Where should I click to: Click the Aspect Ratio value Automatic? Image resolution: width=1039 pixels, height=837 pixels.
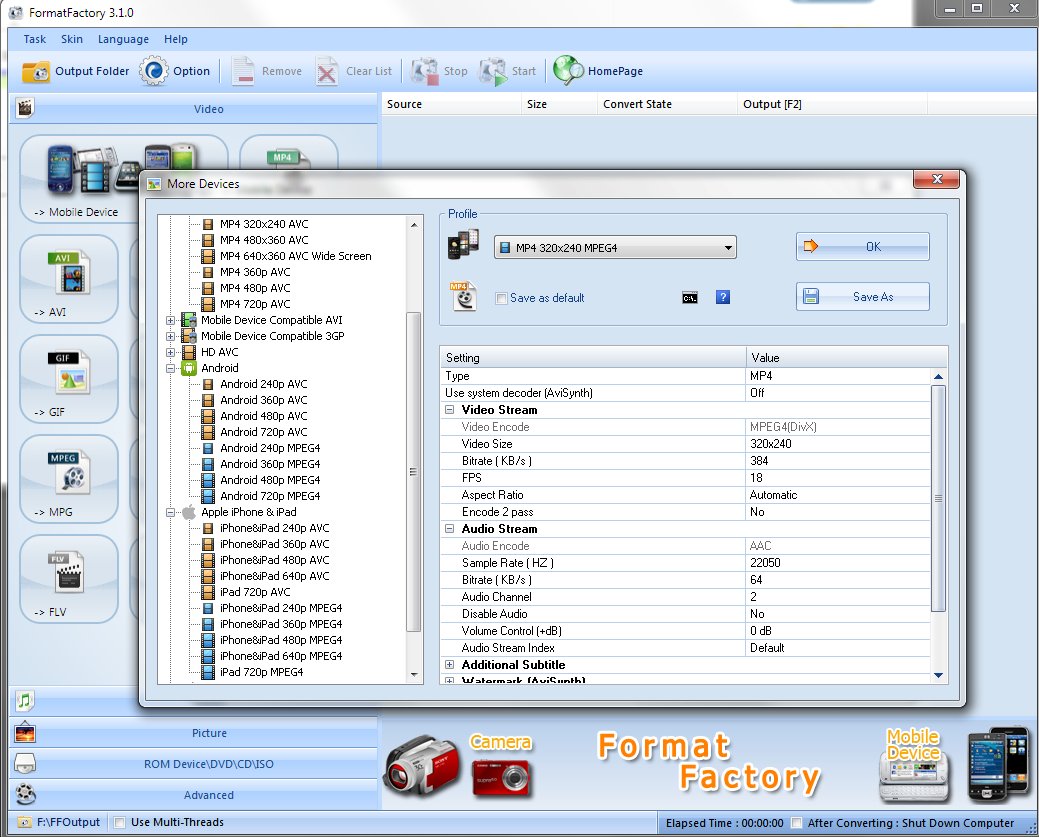tap(838, 495)
